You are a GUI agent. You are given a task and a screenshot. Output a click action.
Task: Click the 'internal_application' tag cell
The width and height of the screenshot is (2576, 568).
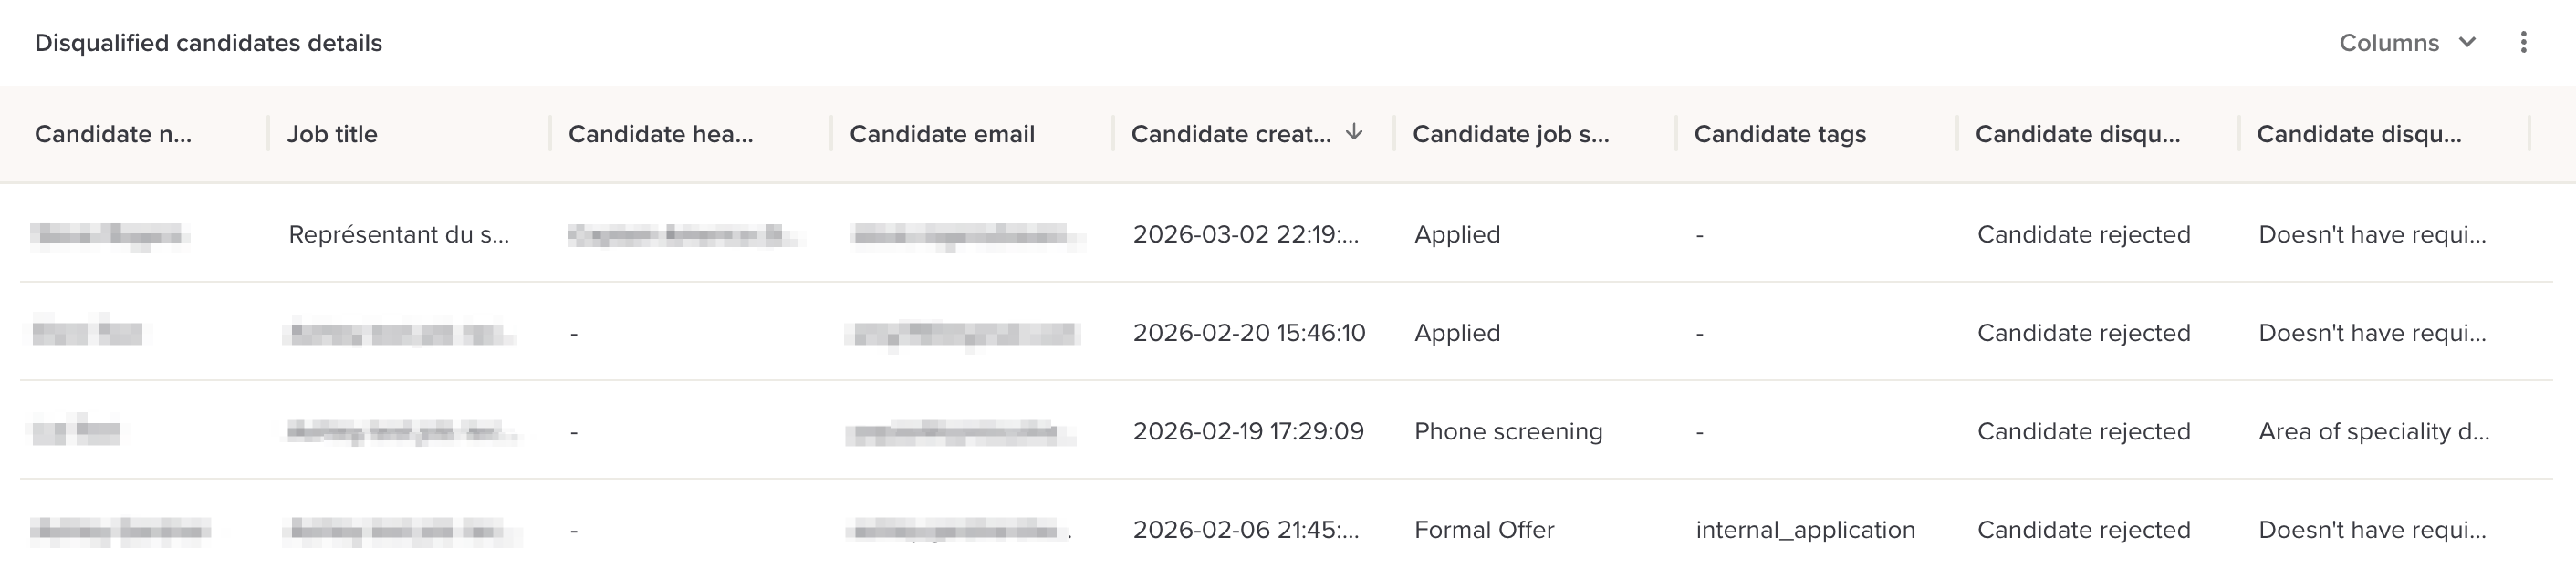click(x=1805, y=530)
